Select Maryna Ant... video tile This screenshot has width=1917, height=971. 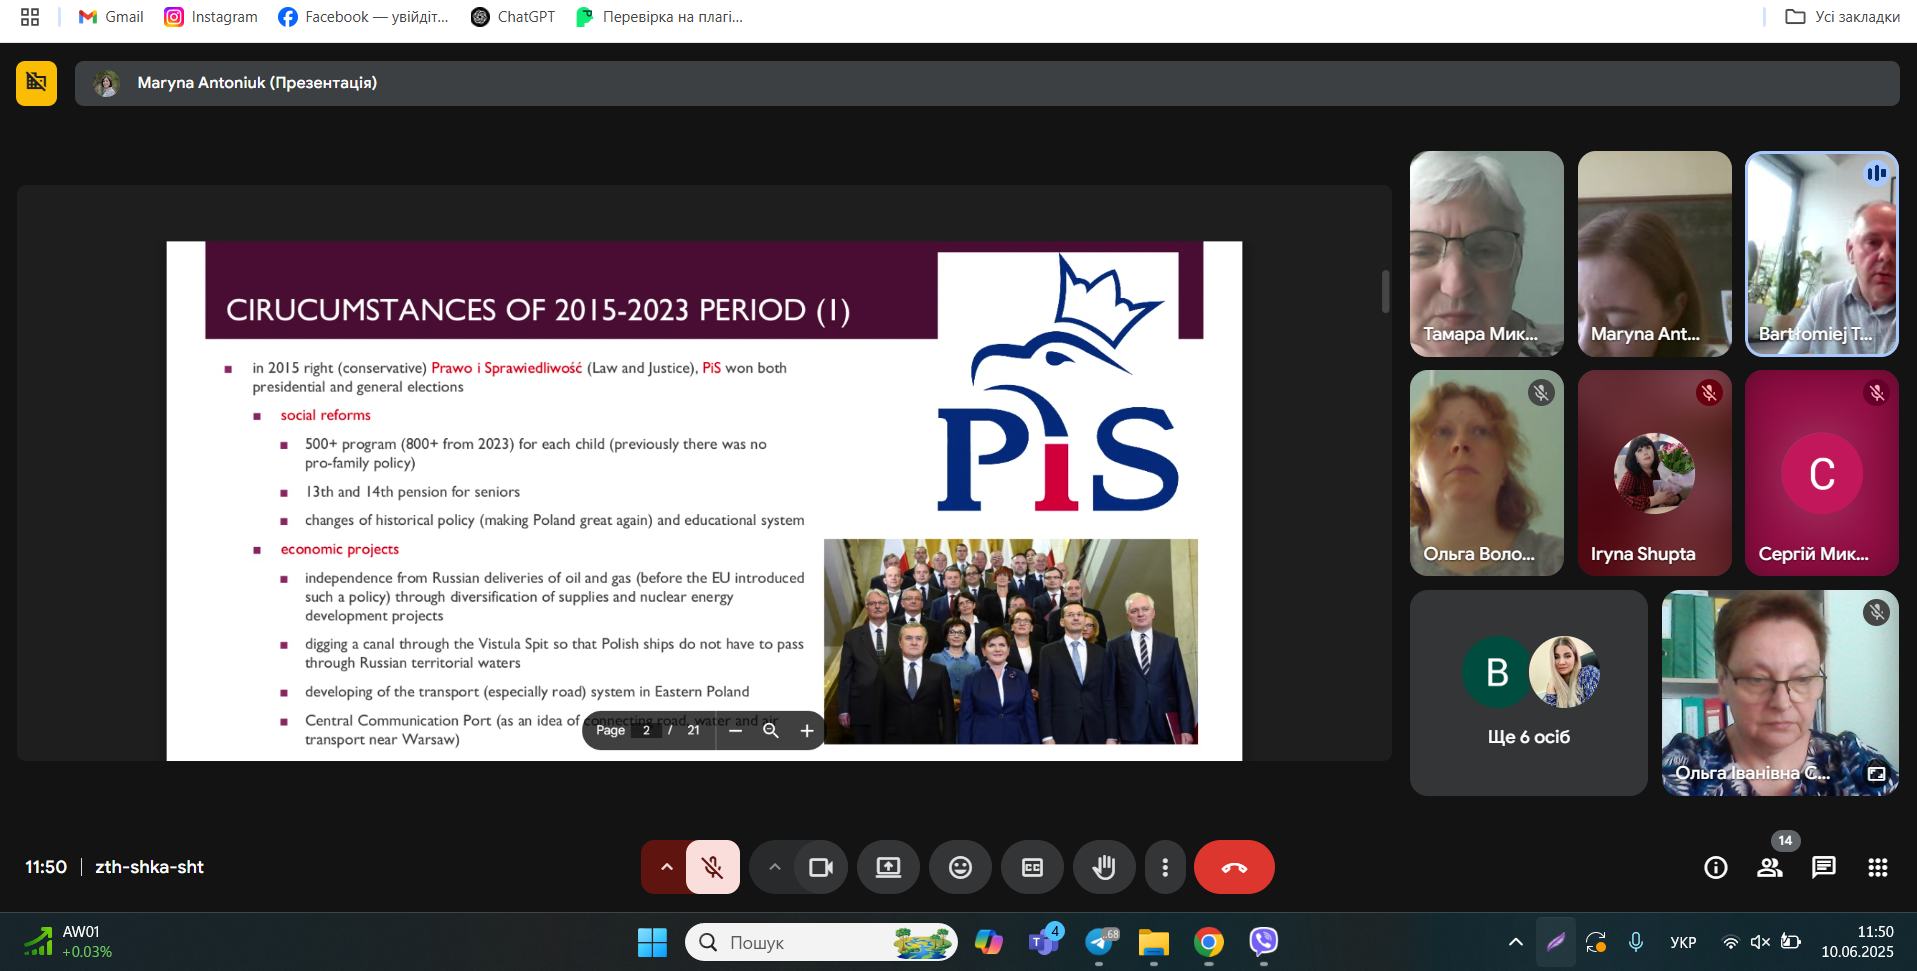[x=1654, y=254]
